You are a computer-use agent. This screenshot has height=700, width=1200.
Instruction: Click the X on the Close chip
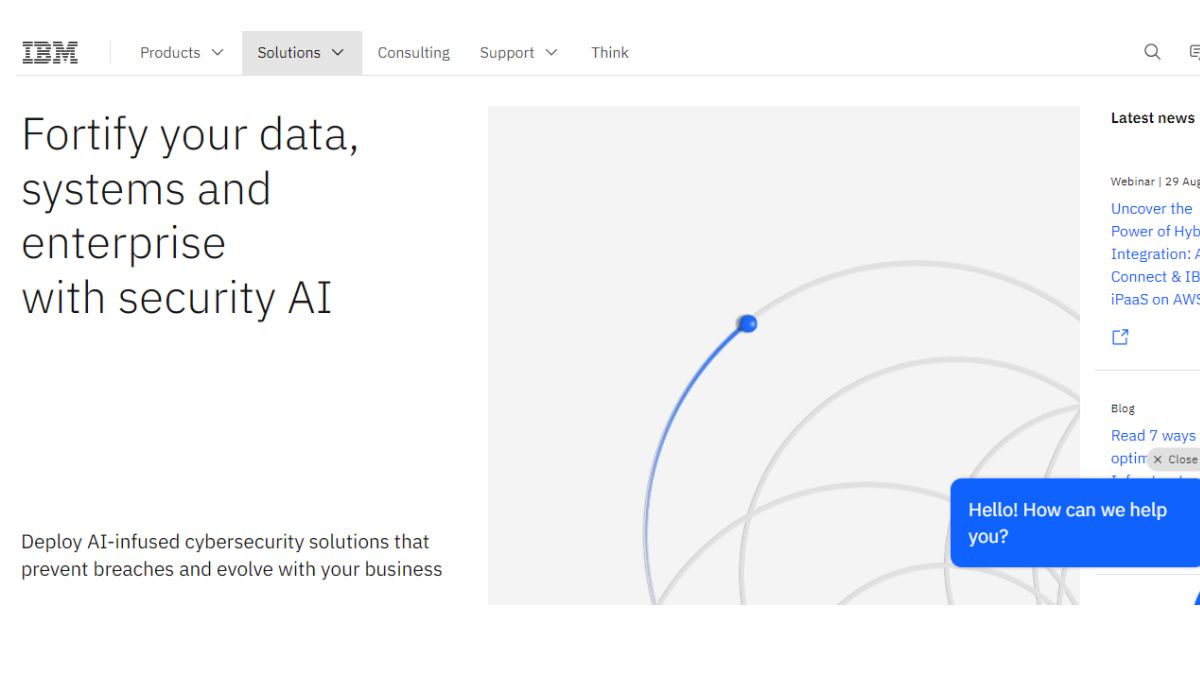1158,459
